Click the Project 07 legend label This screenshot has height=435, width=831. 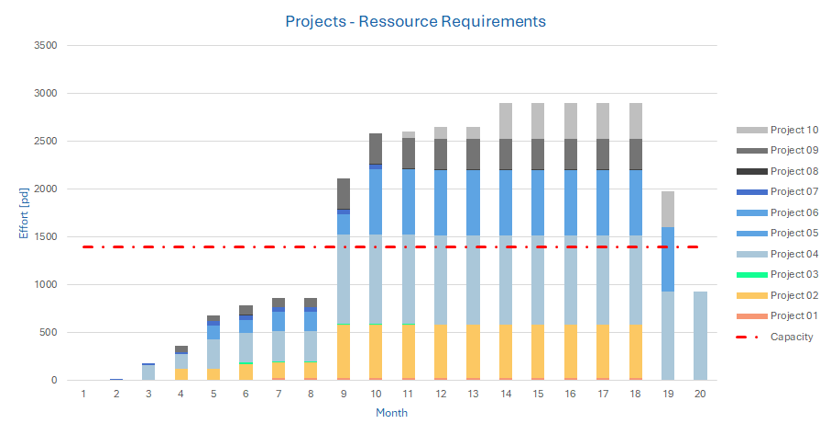[794, 192]
